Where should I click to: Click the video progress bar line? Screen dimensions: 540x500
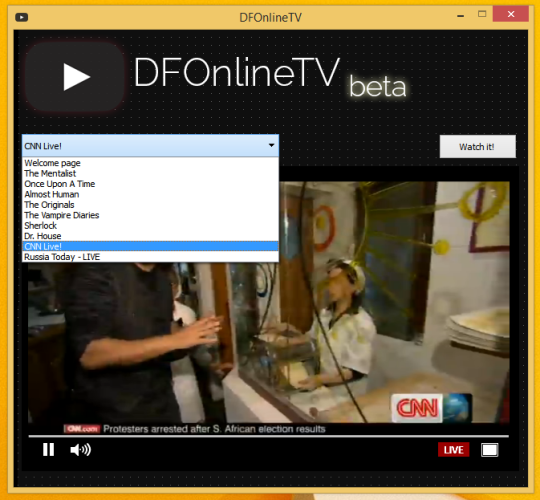[269, 436]
